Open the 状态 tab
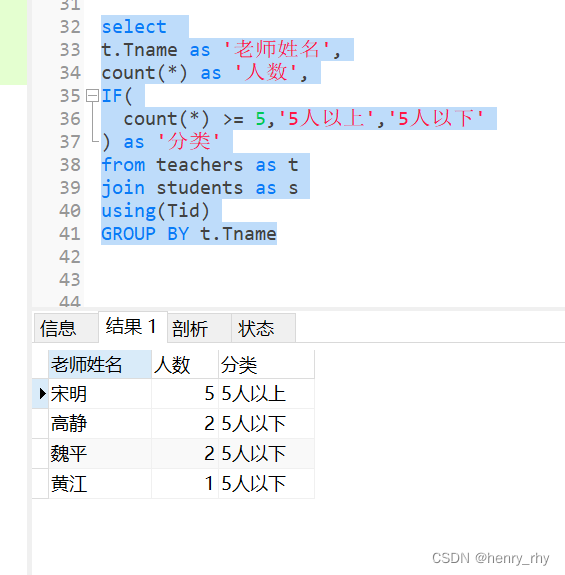Image resolution: width=565 pixels, height=575 pixels. (x=263, y=328)
